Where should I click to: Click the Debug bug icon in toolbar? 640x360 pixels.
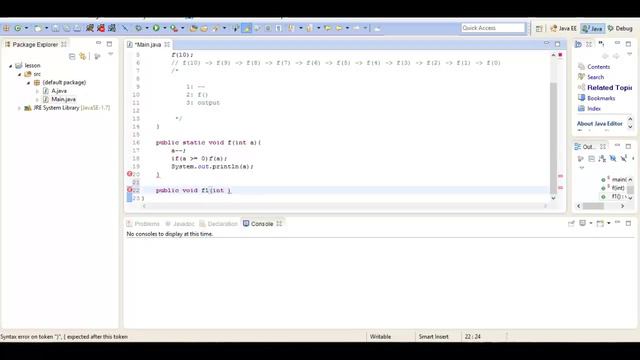[x=138, y=28]
